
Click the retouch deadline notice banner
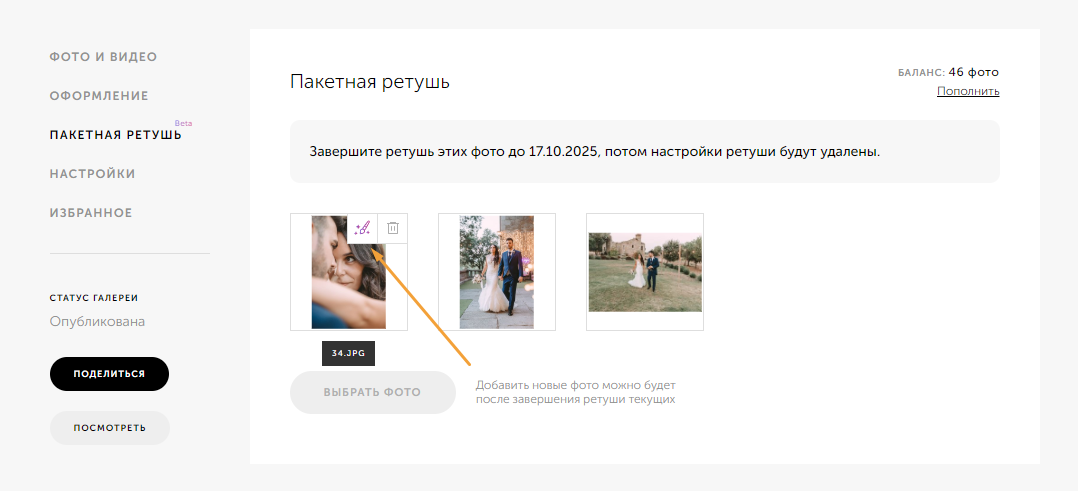pos(644,152)
